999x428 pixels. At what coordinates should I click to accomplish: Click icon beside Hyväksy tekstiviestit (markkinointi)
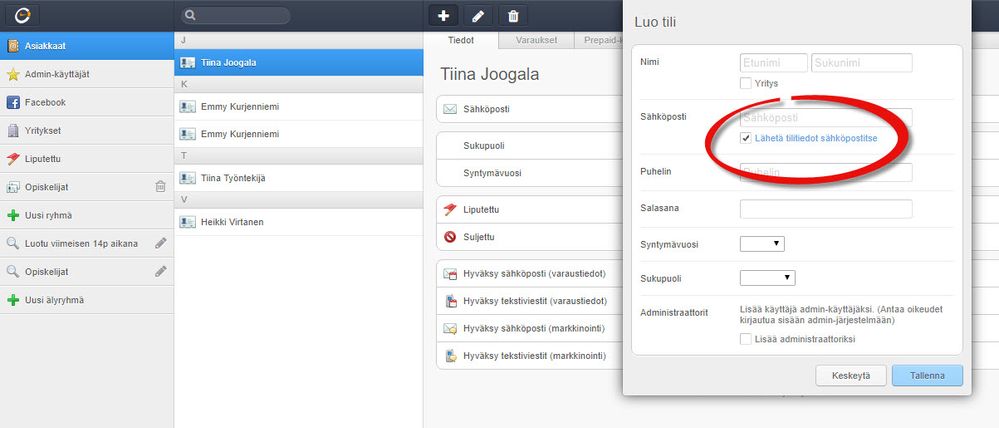click(450, 355)
